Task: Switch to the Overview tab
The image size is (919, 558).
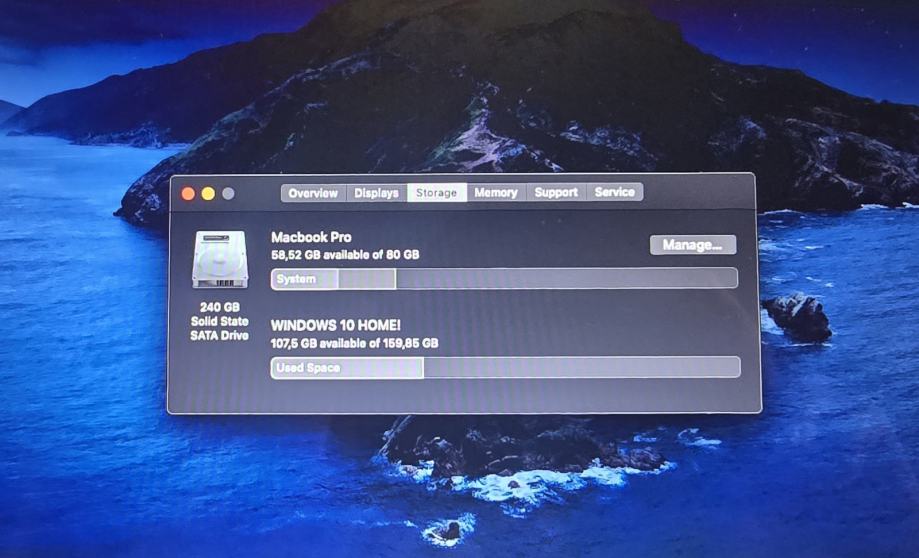Action: pos(314,193)
